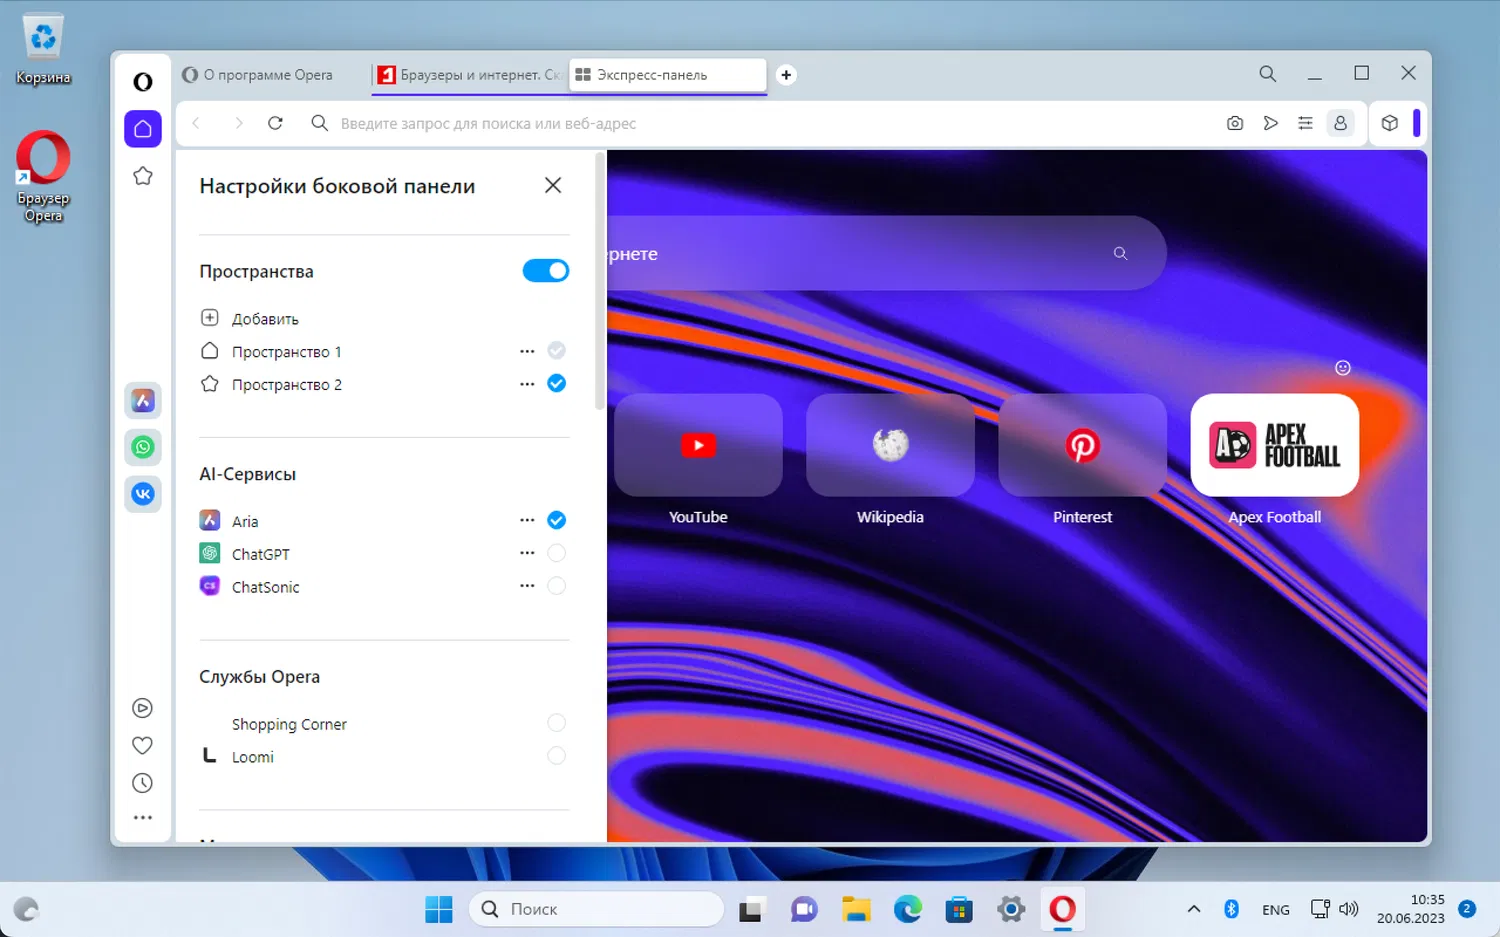Image resolution: width=1500 pixels, height=937 pixels.
Task: Open WhatsApp messenger in the sidebar
Action: (x=143, y=447)
